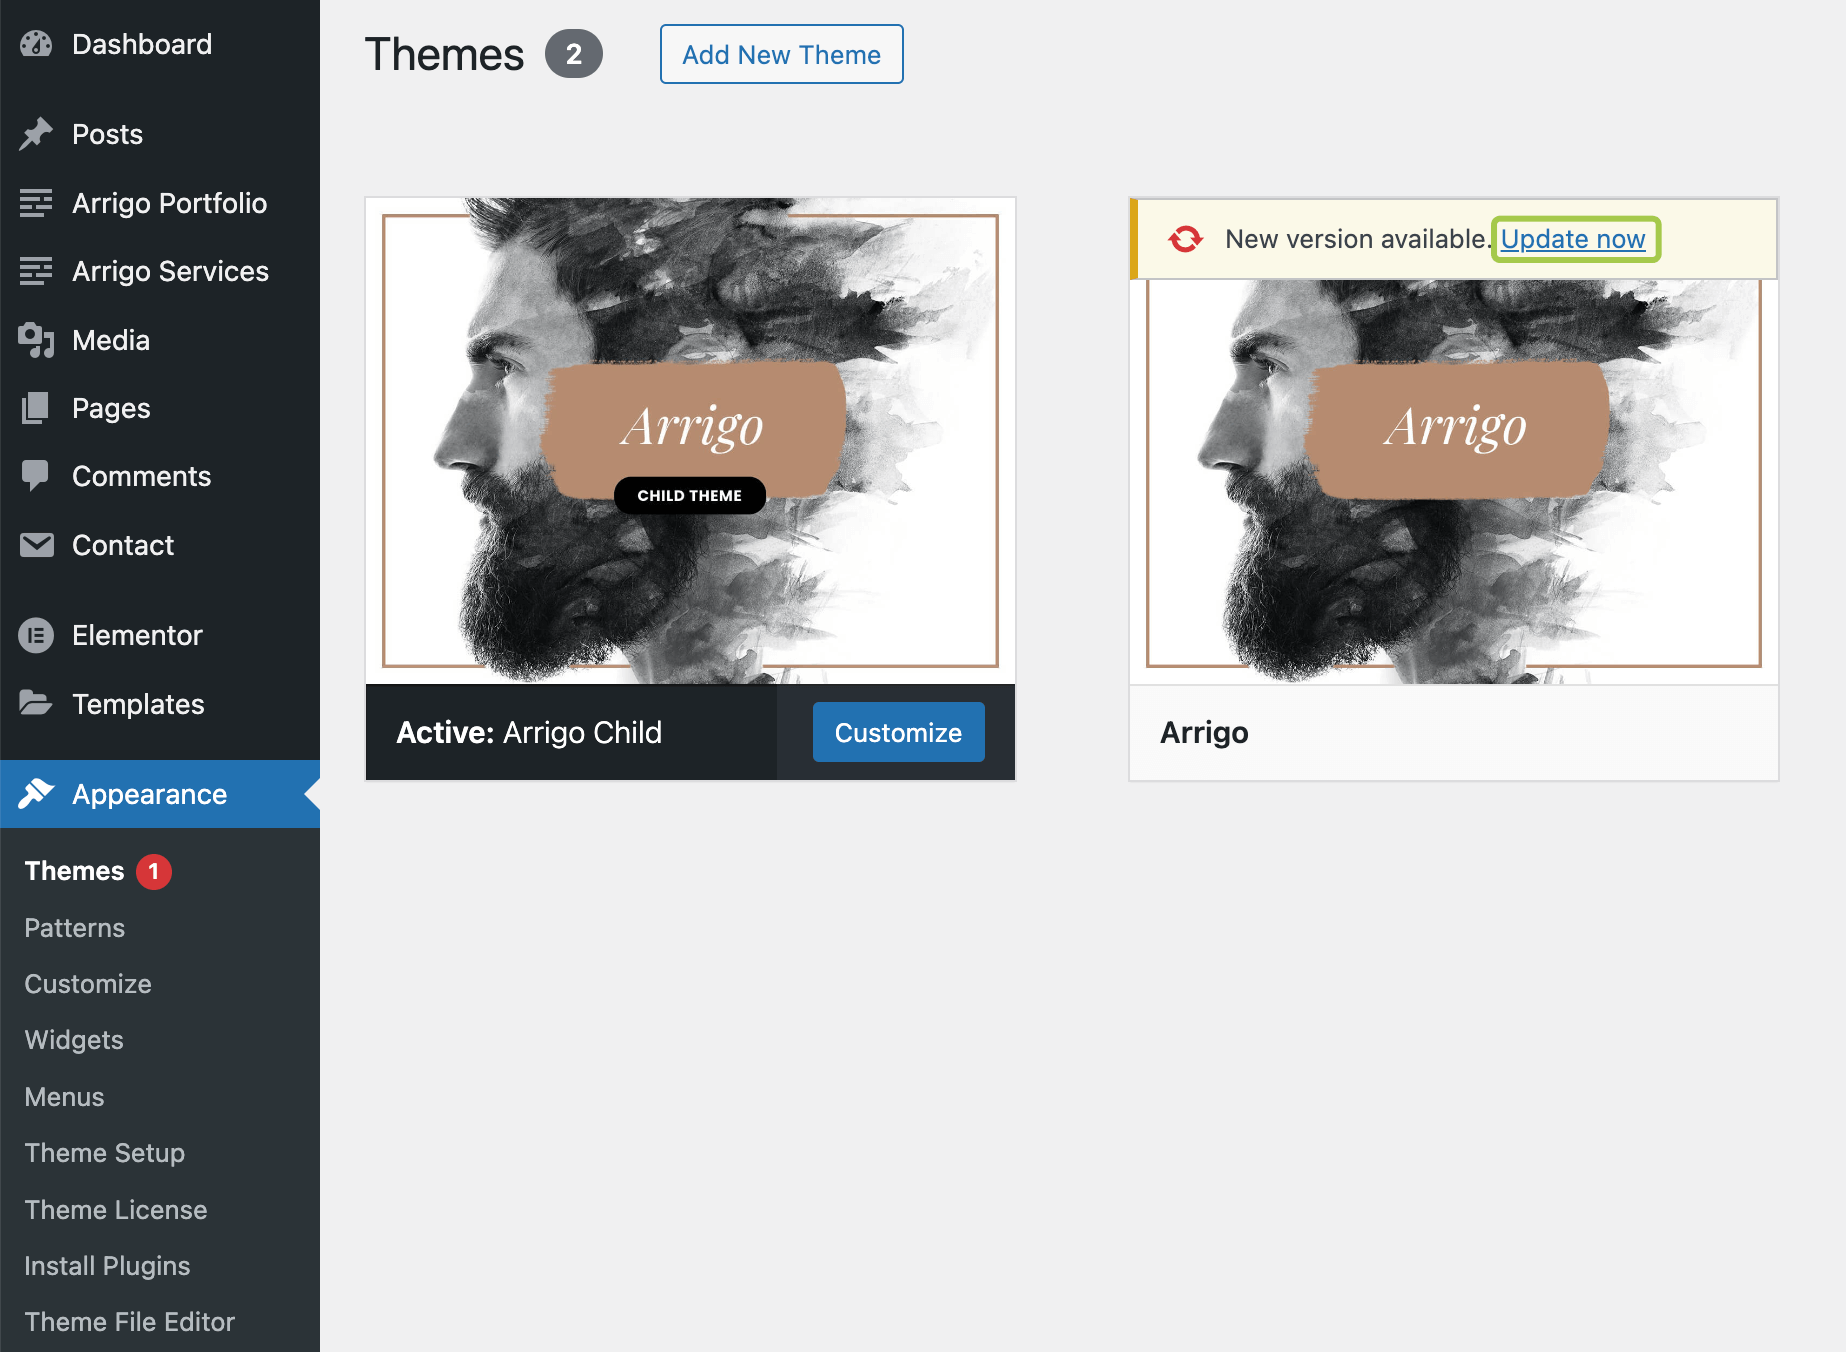Select the Arrigo parent theme thumbnail
1846x1352 pixels.
[1453, 480]
